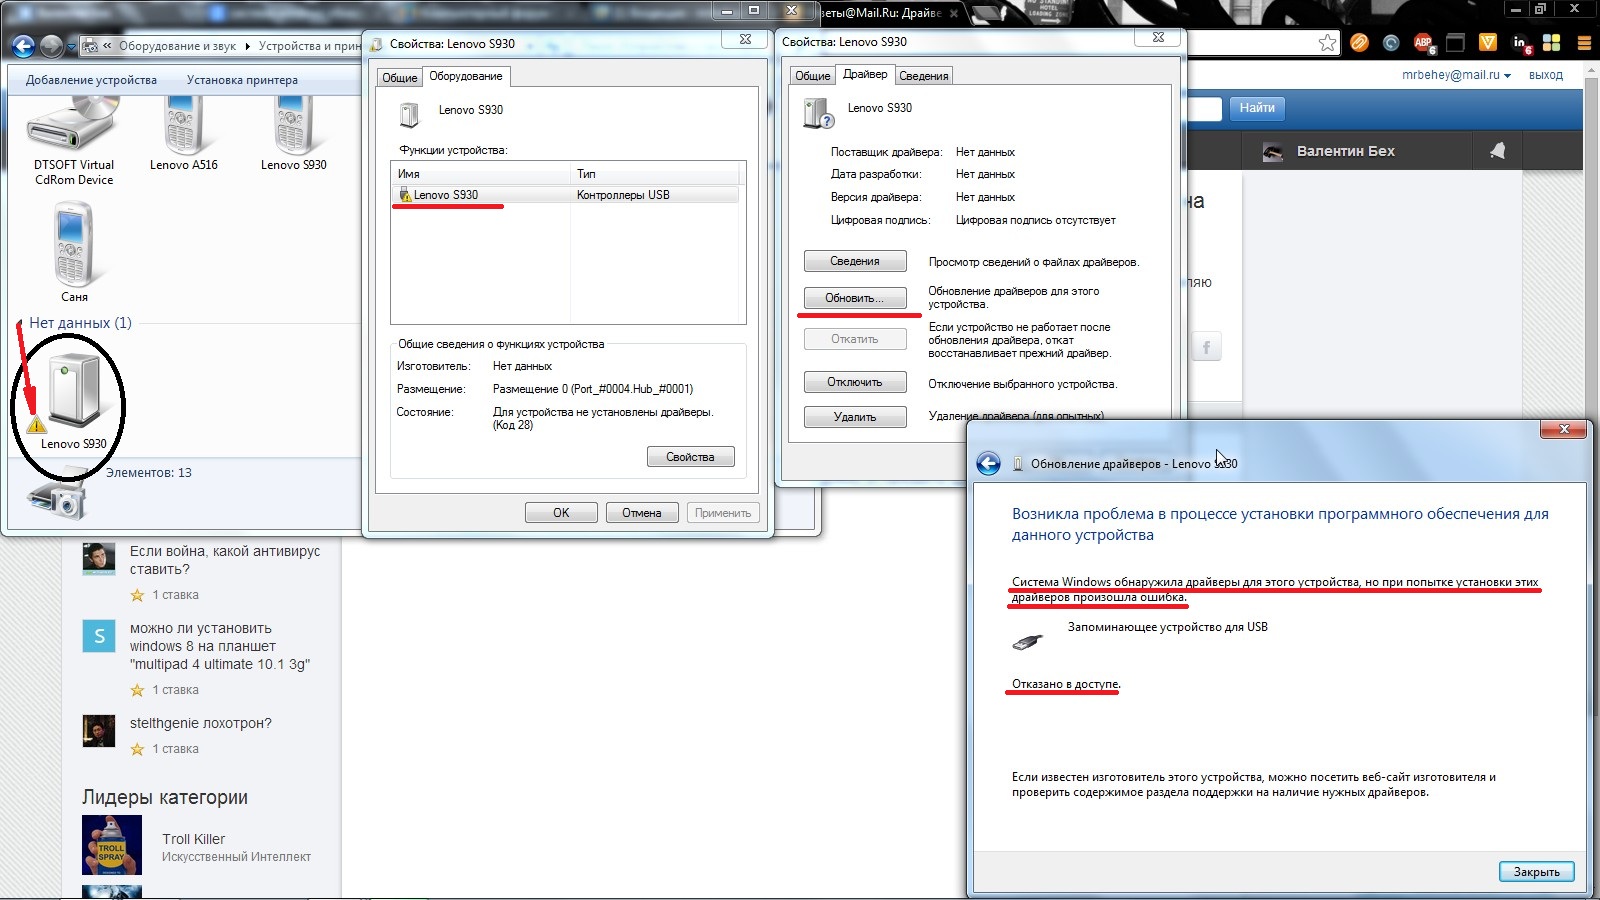Image resolution: width=1600 pixels, height=900 pixels.
Task: Click the USB storage device icon in the wizard
Action: 1028,640
